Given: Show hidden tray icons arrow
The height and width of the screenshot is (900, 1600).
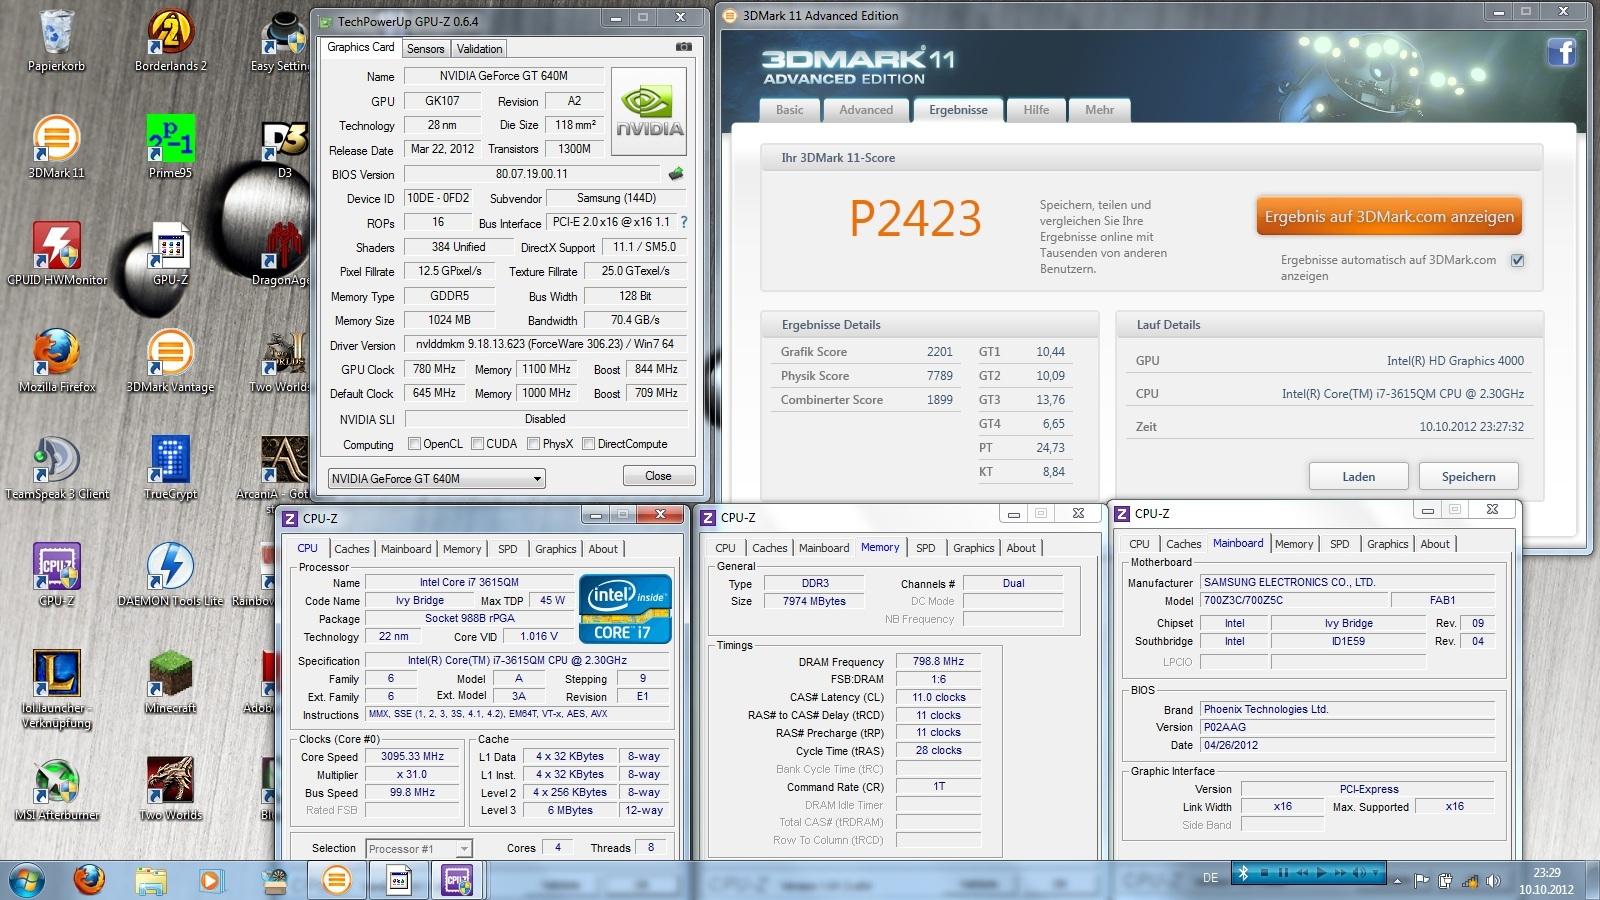Looking at the screenshot, I should point(1398,882).
